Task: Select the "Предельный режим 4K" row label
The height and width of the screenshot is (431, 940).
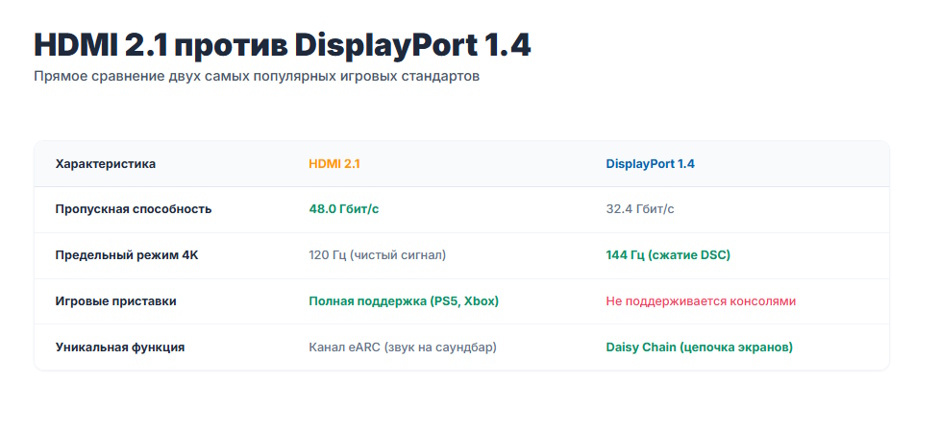Action: point(127,255)
